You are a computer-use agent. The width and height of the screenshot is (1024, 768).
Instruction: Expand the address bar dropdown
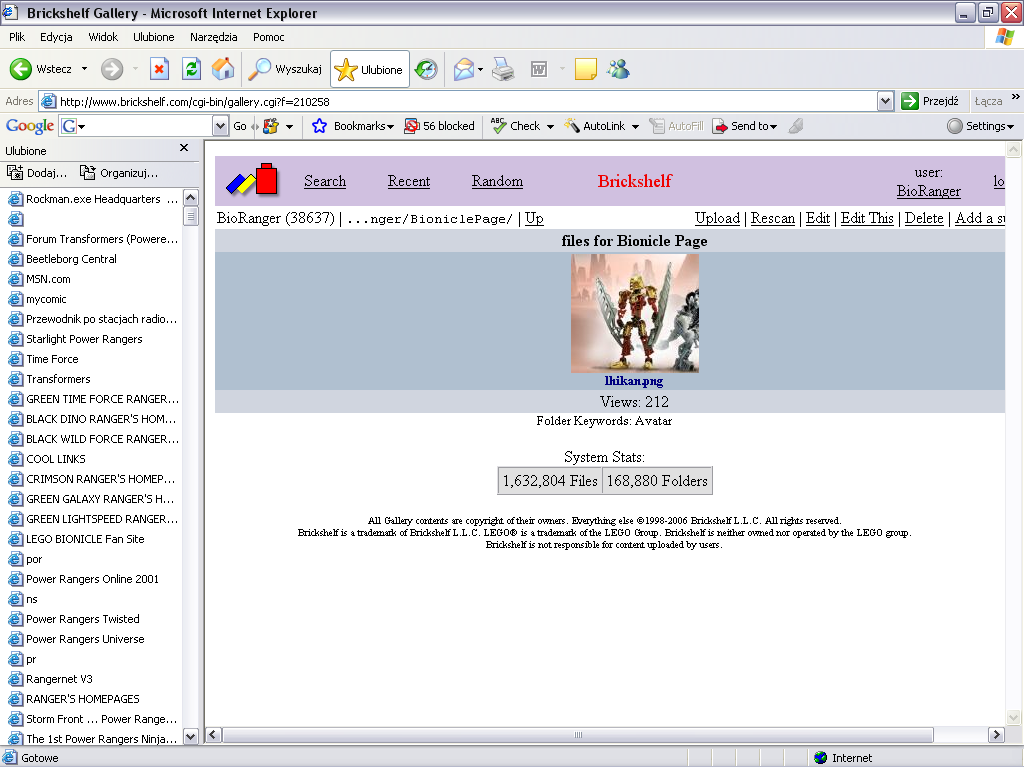coord(886,101)
